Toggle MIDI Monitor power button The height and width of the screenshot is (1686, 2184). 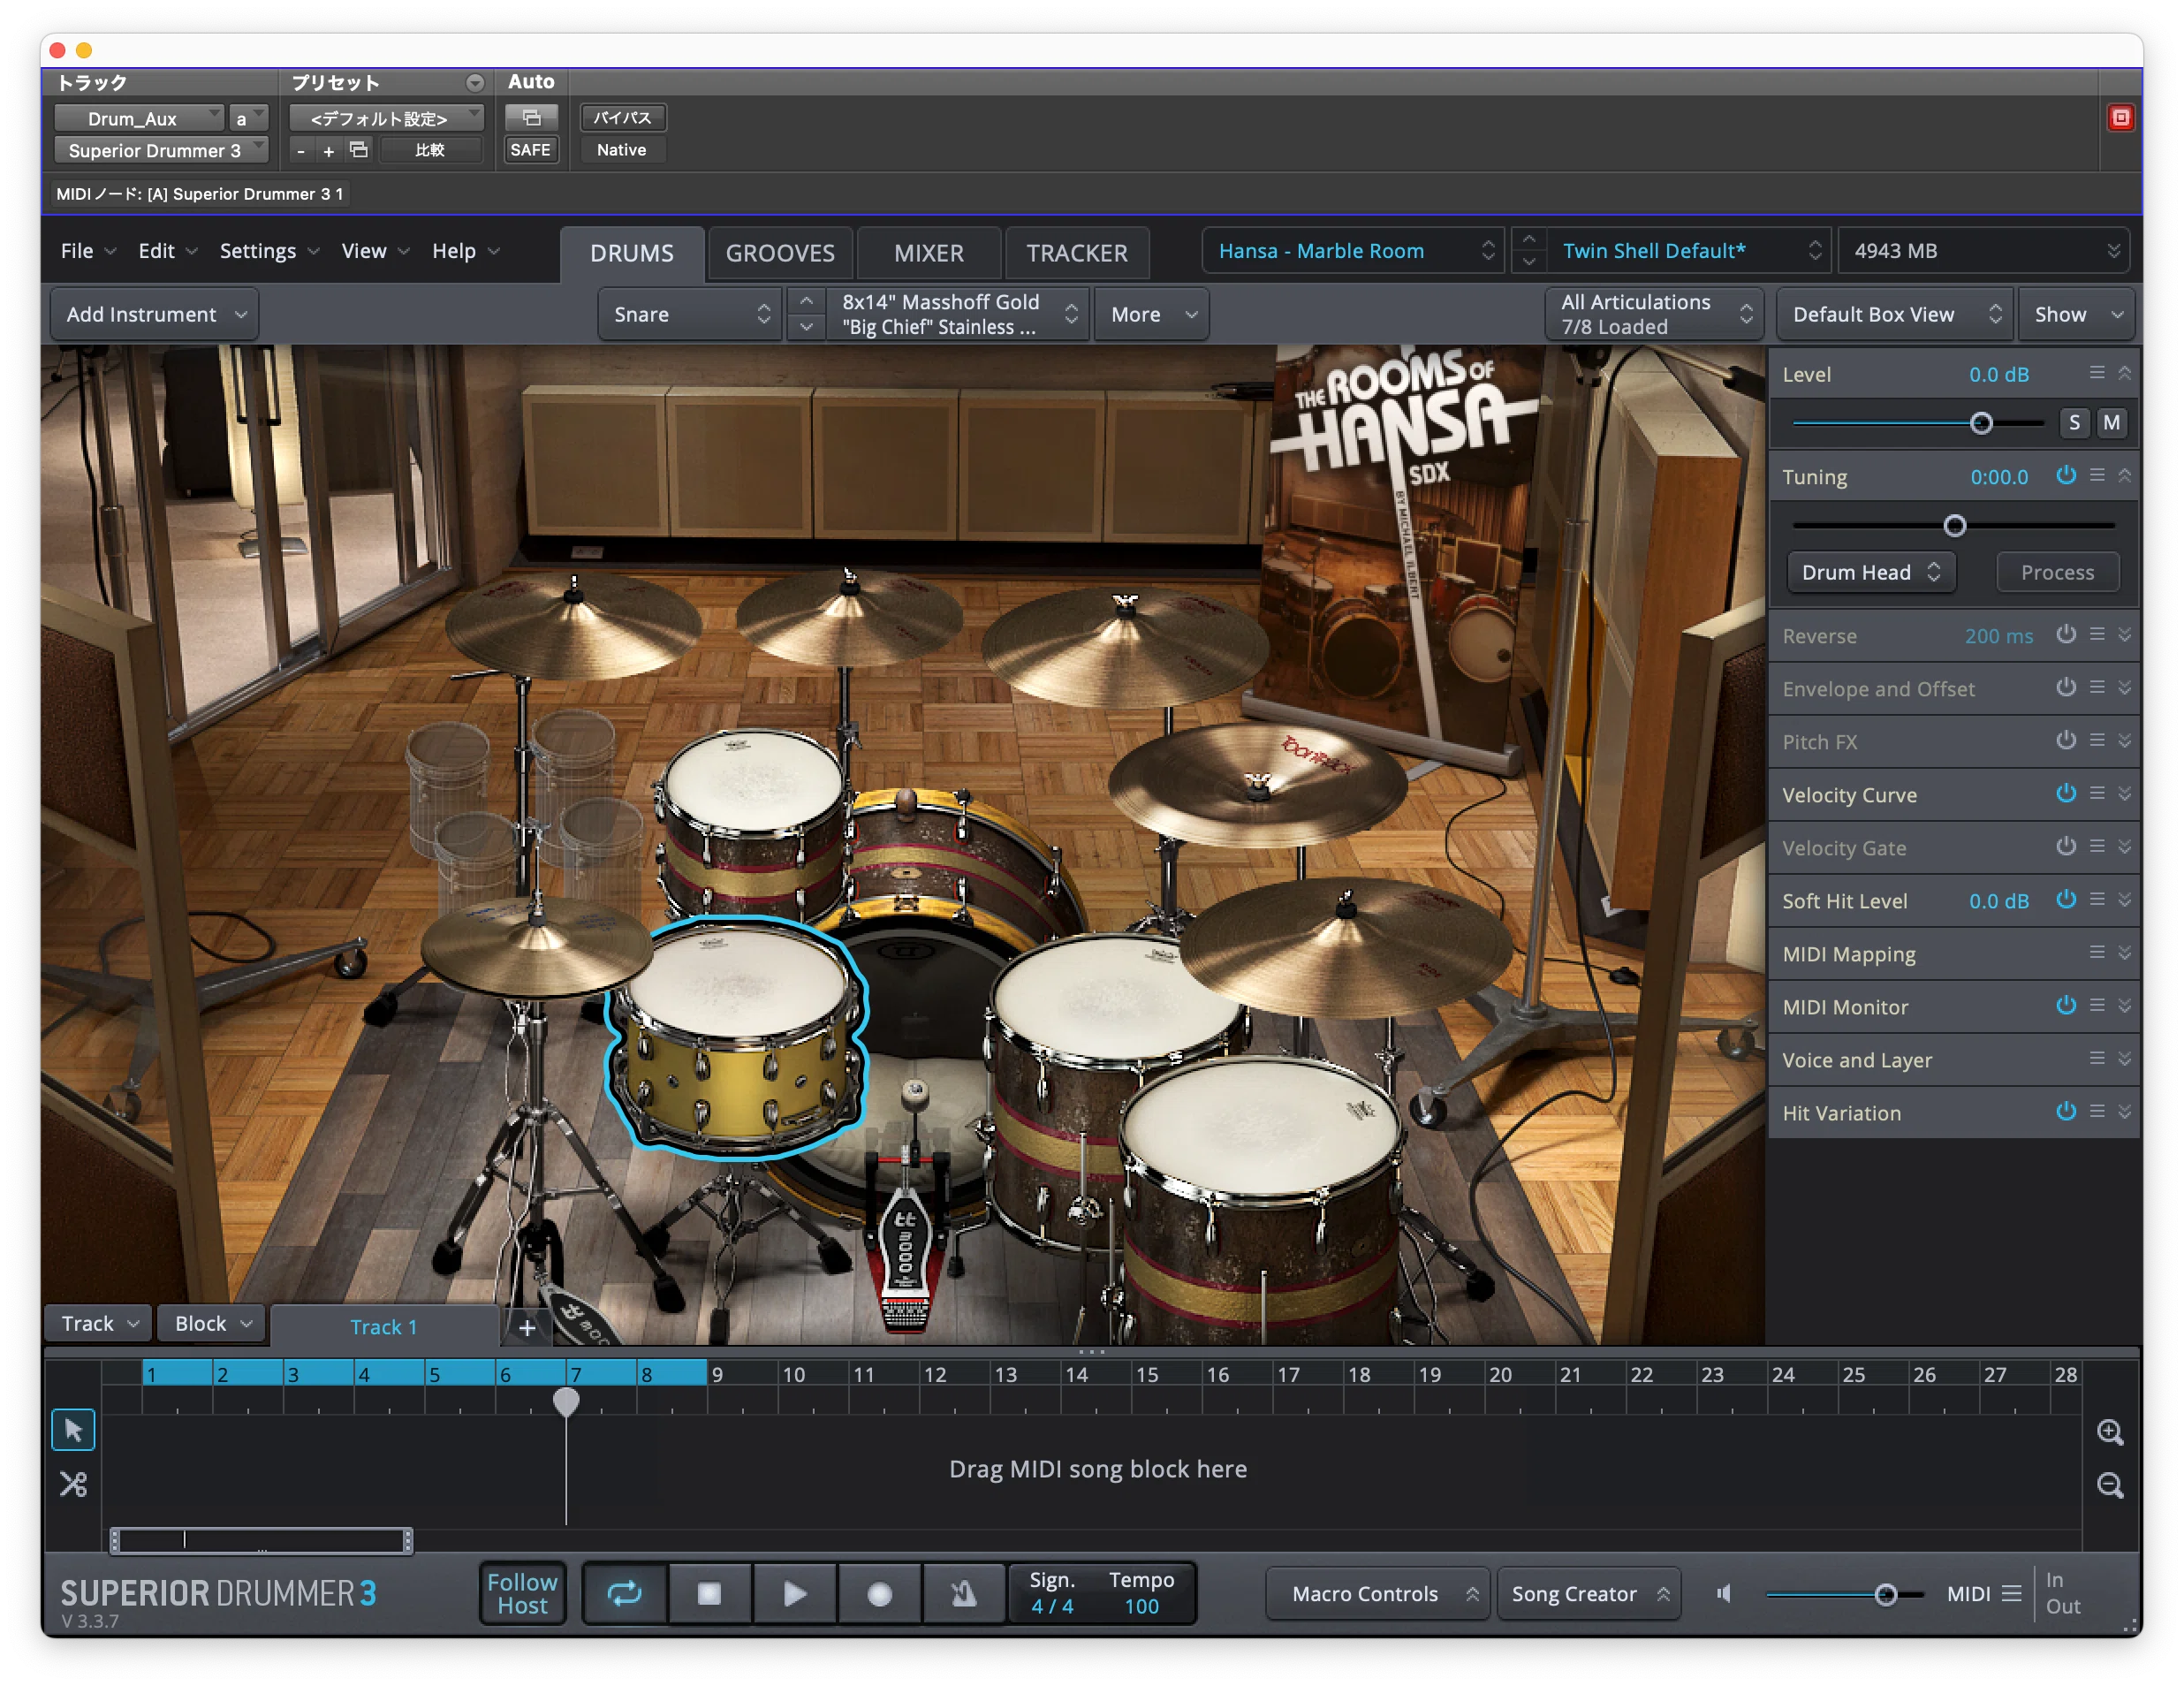(x=2065, y=1006)
